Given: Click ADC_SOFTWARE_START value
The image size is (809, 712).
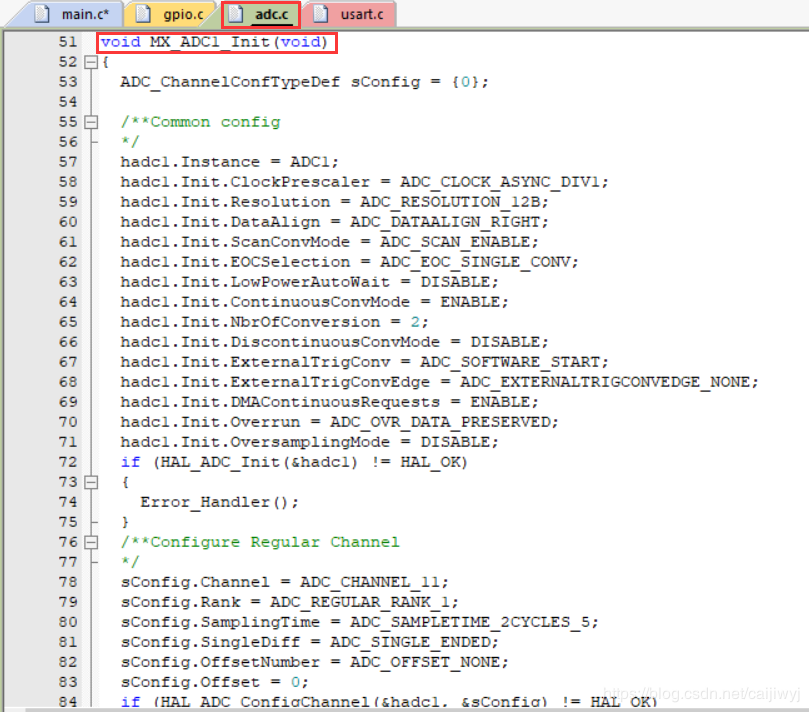Looking at the screenshot, I should (x=510, y=362).
